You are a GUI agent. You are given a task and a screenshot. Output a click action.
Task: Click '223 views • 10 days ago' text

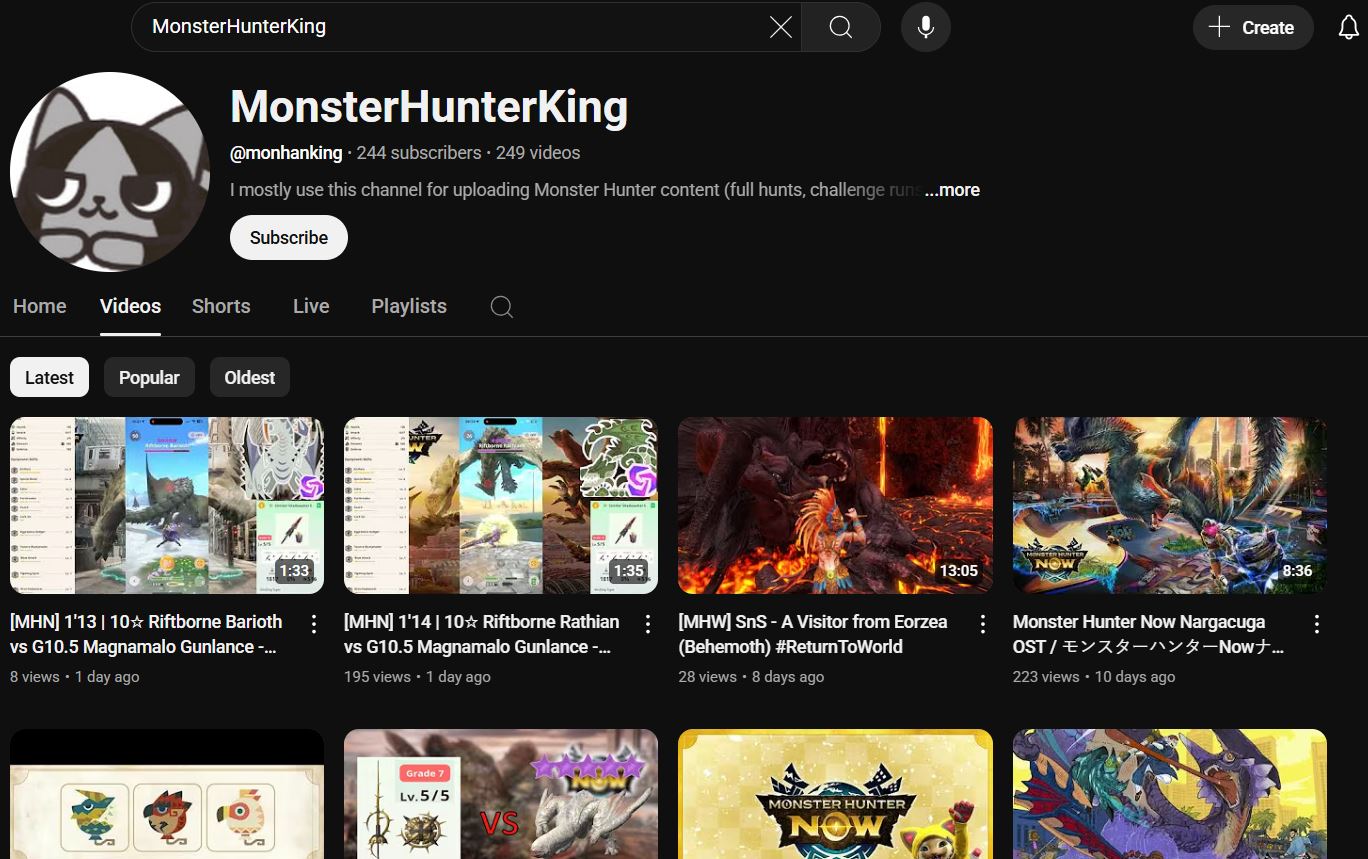(1094, 677)
